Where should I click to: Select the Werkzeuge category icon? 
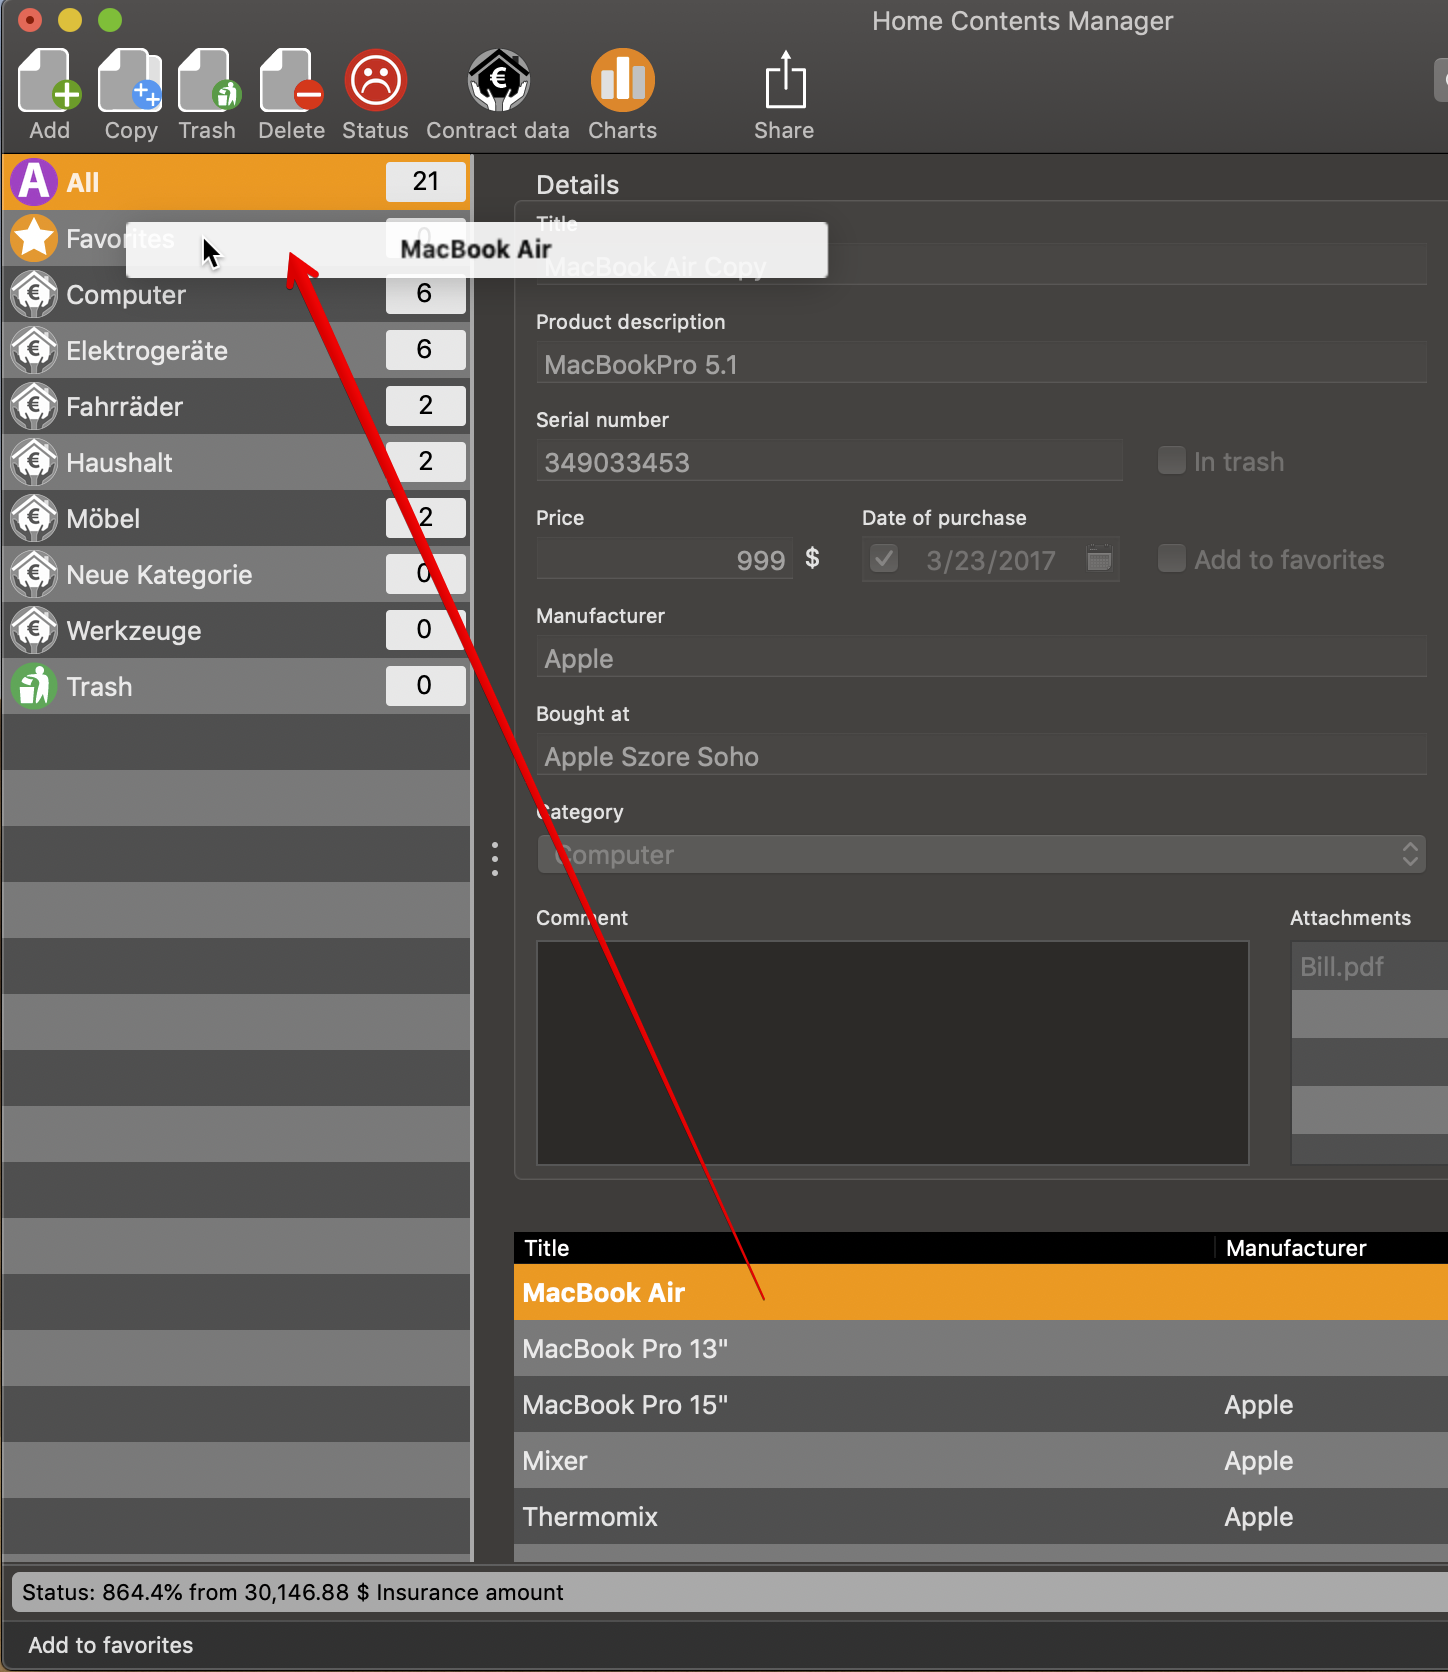pyautogui.click(x=34, y=630)
